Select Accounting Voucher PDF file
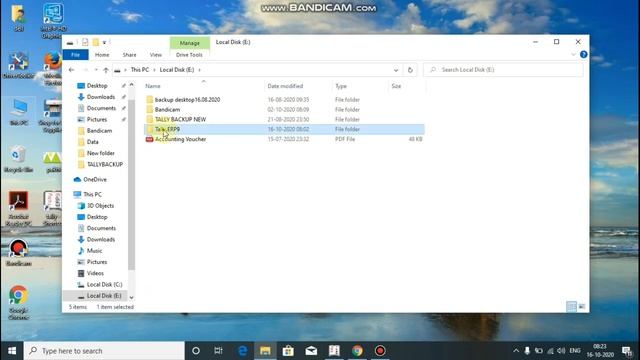640x360 pixels. 180,139
